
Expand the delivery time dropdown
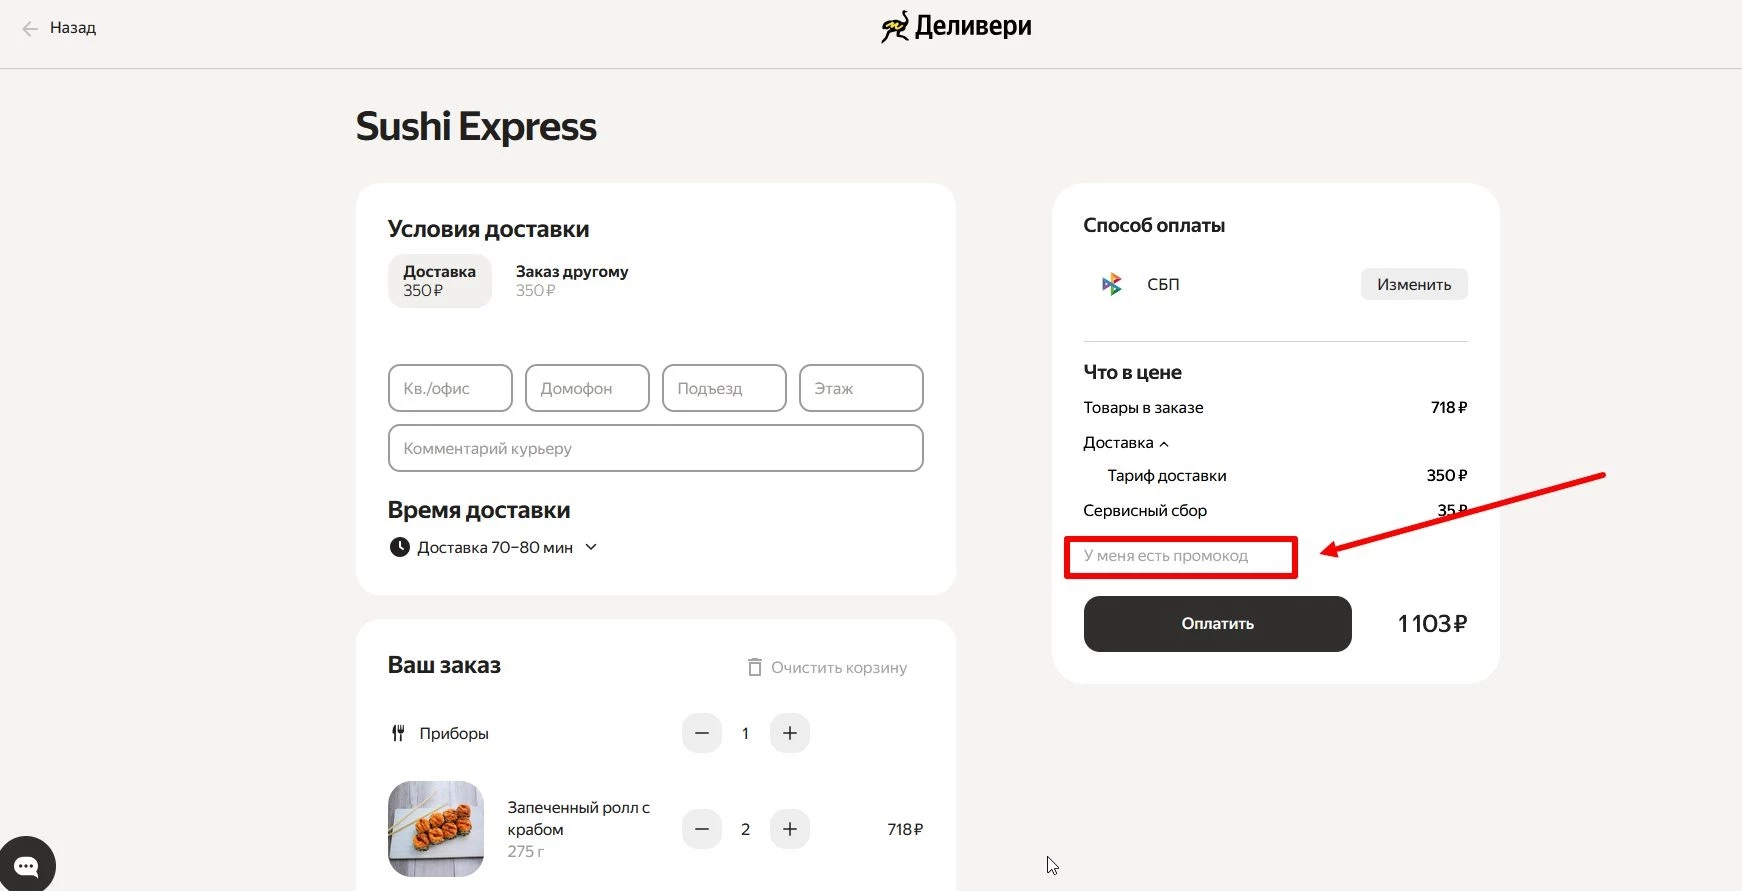pyautogui.click(x=591, y=547)
